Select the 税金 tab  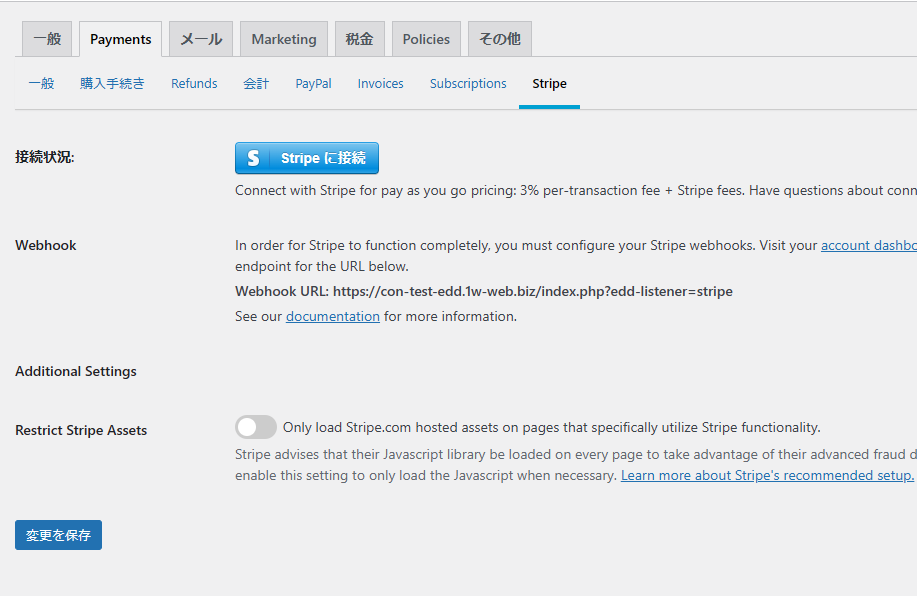pyautogui.click(x=359, y=39)
